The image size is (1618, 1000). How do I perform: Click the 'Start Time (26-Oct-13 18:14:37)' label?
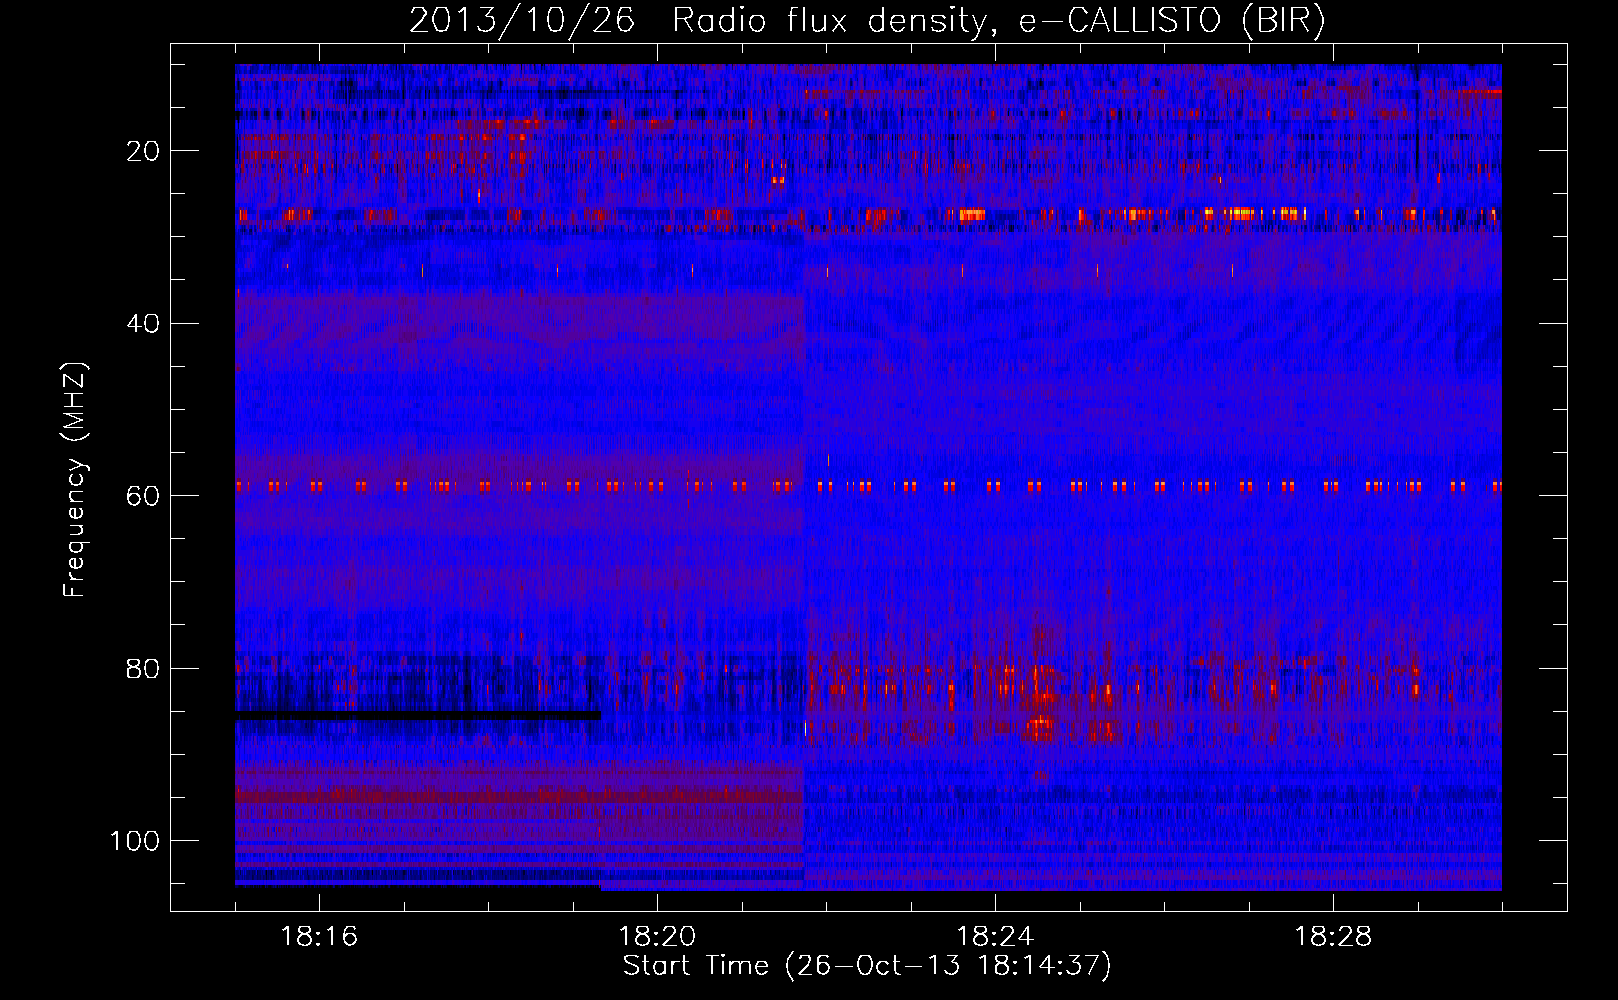point(867,966)
